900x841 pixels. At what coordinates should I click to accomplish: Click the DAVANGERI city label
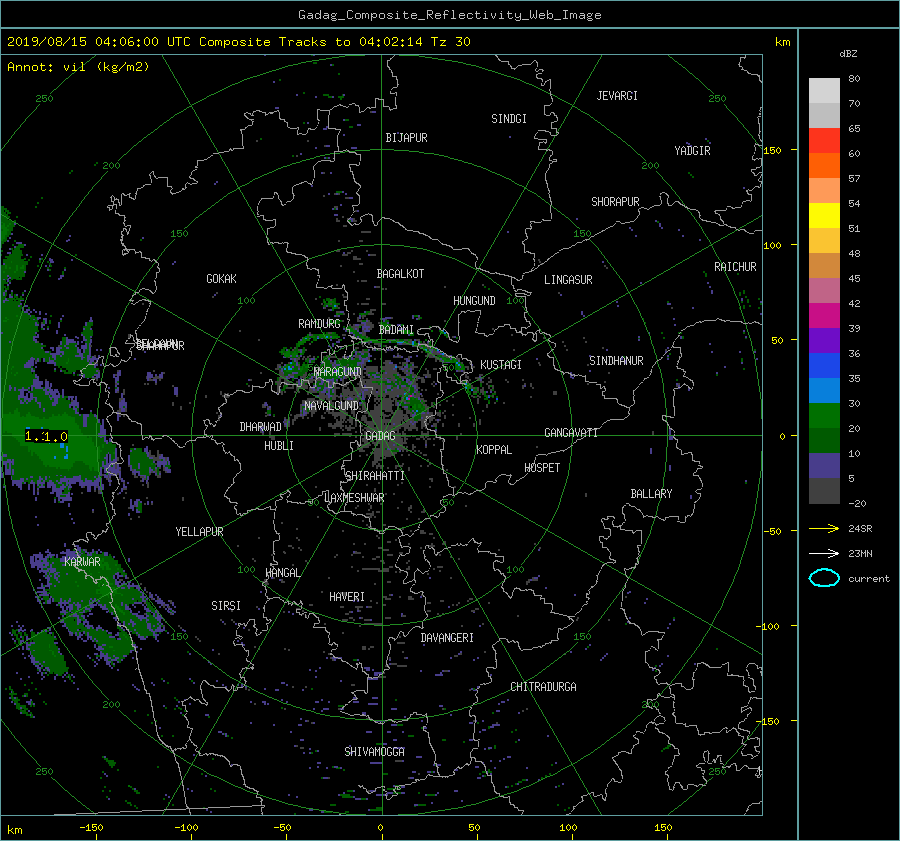[447, 638]
